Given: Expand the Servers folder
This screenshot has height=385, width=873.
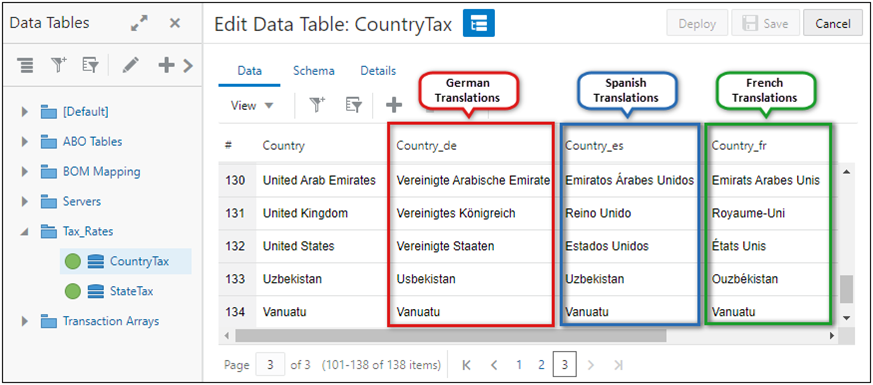Looking at the screenshot, I should [24, 201].
